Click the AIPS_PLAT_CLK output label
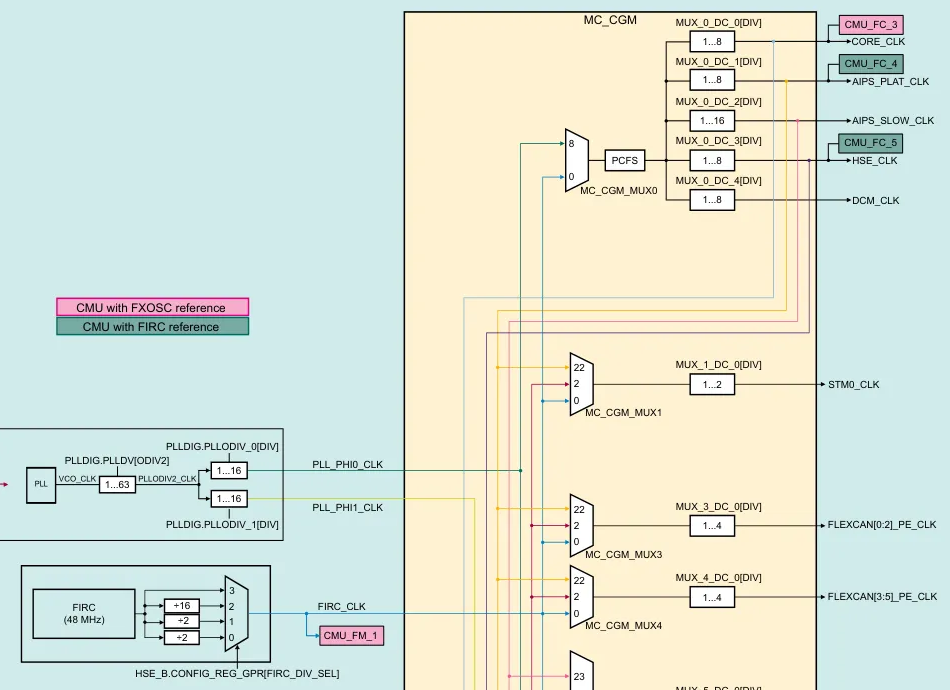 click(x=891, y=82)
